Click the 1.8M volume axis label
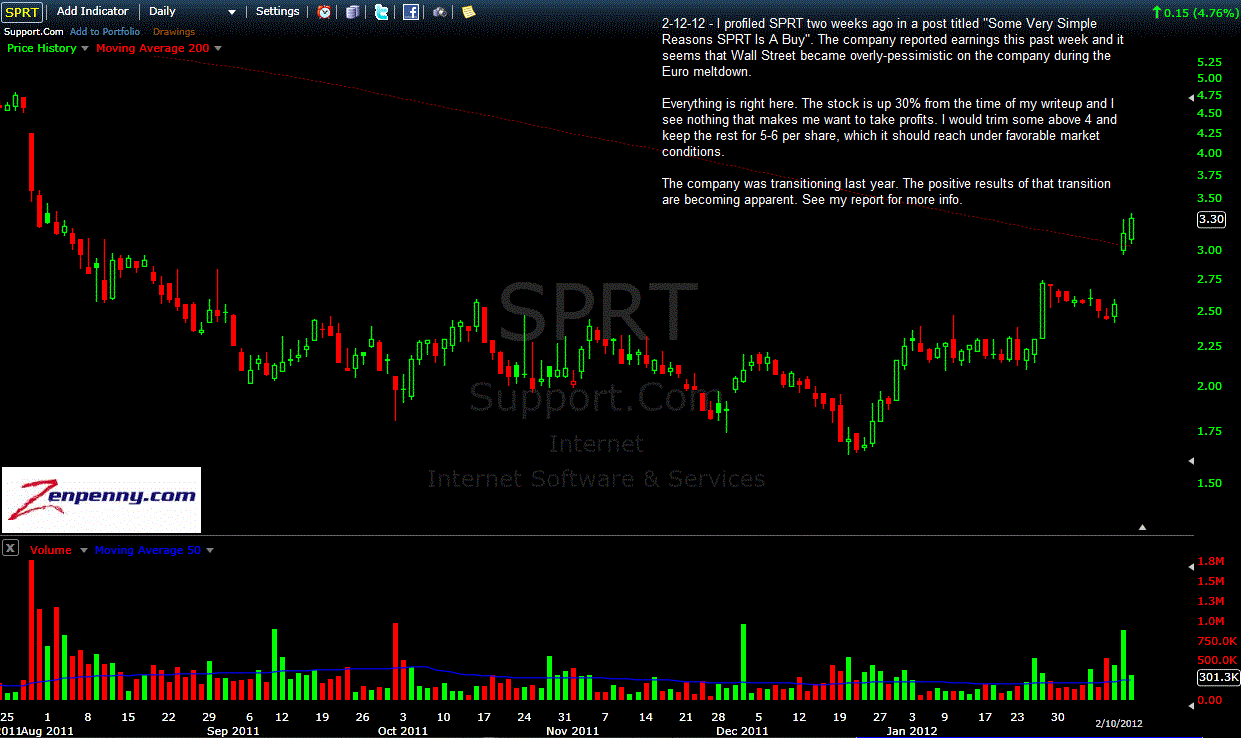Image resolution: width=1241 pixels, height=738 pixels. pos(1210,563)
